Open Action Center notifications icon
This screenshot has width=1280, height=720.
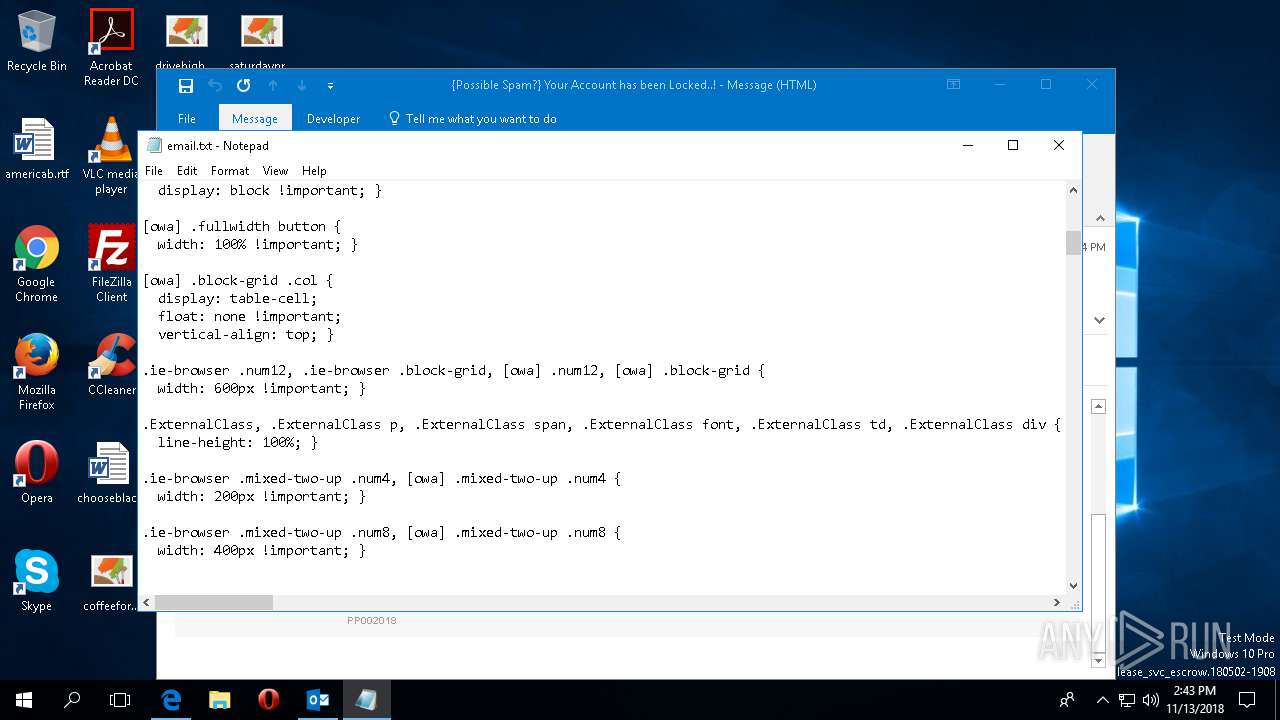pyautogui.click(x=1247, y=700)
